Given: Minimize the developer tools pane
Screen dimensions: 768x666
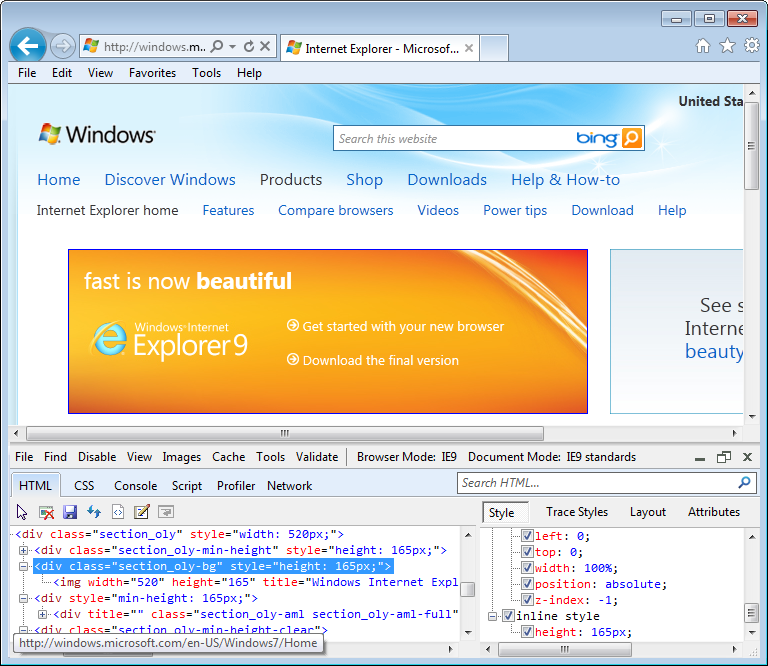Looking at the screenshot, I should [700, 458].
